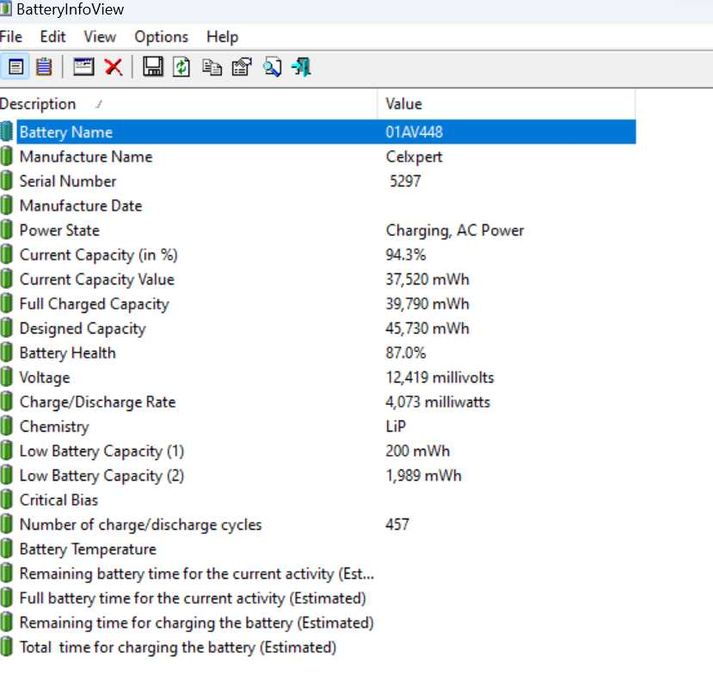Click the red X clear icon
This screenshot has height=699, width=713.
(x=113, y=67)
